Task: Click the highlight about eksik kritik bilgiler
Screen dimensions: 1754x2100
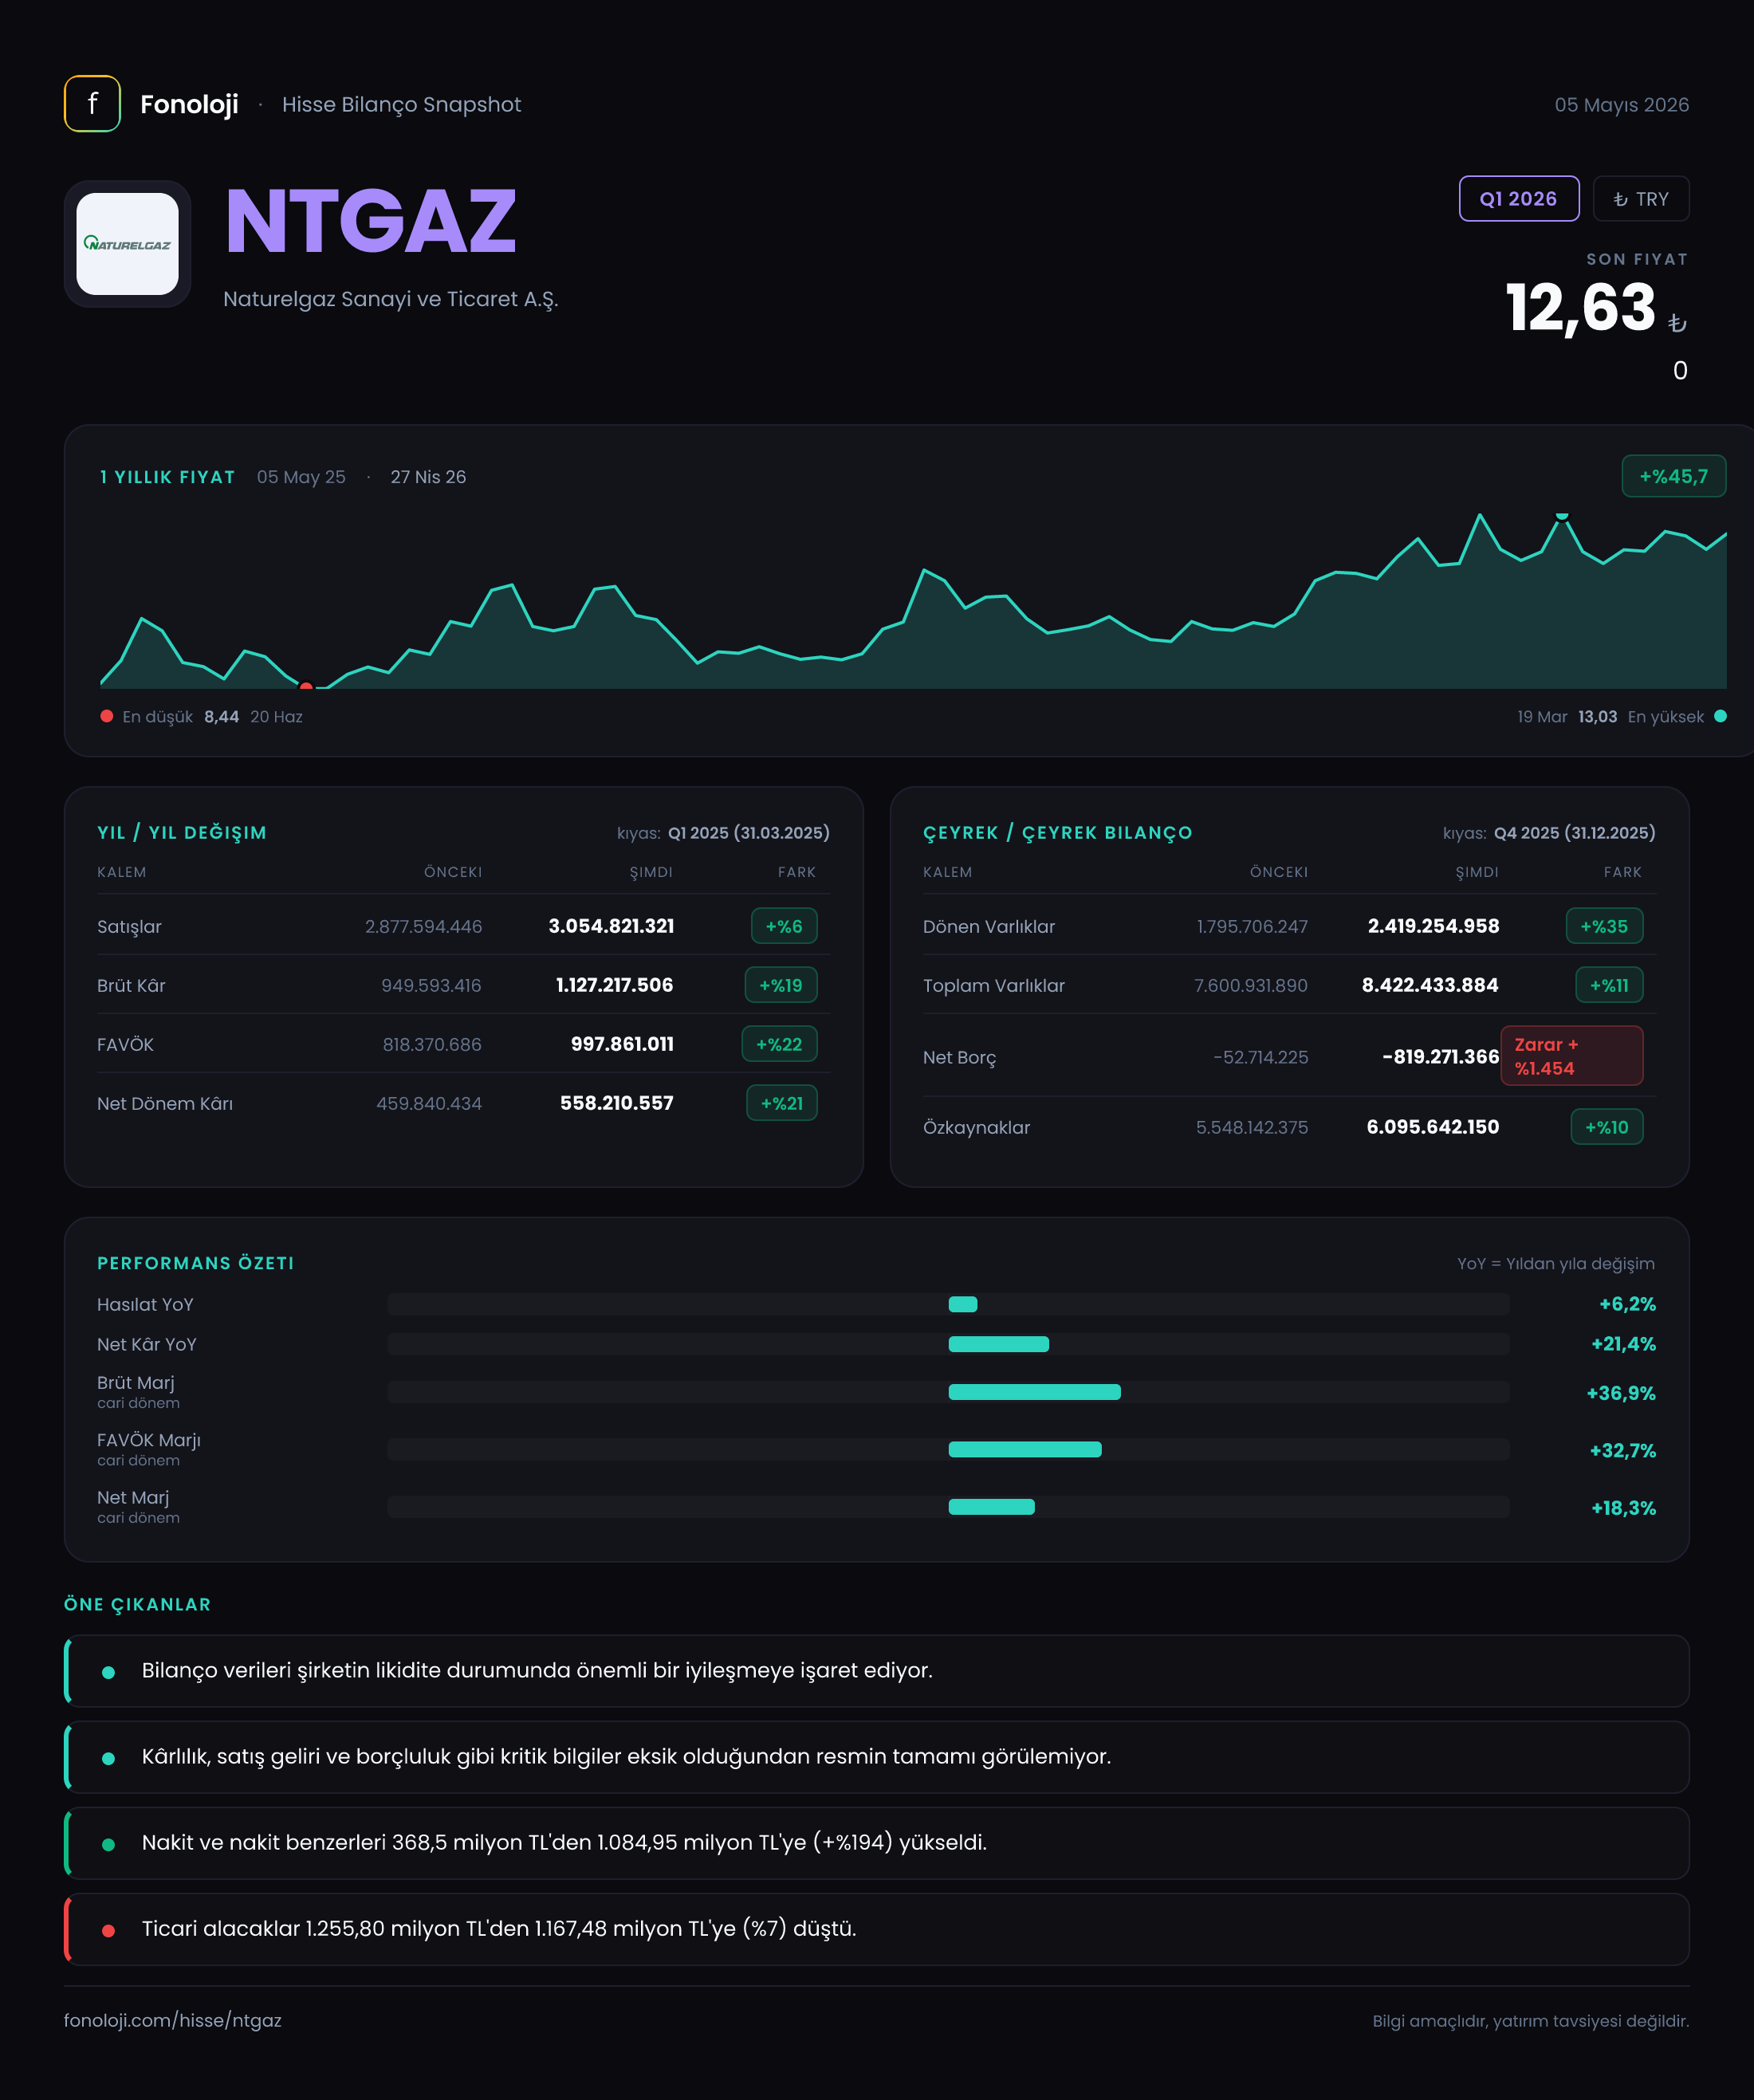Action: point(877,1757)
